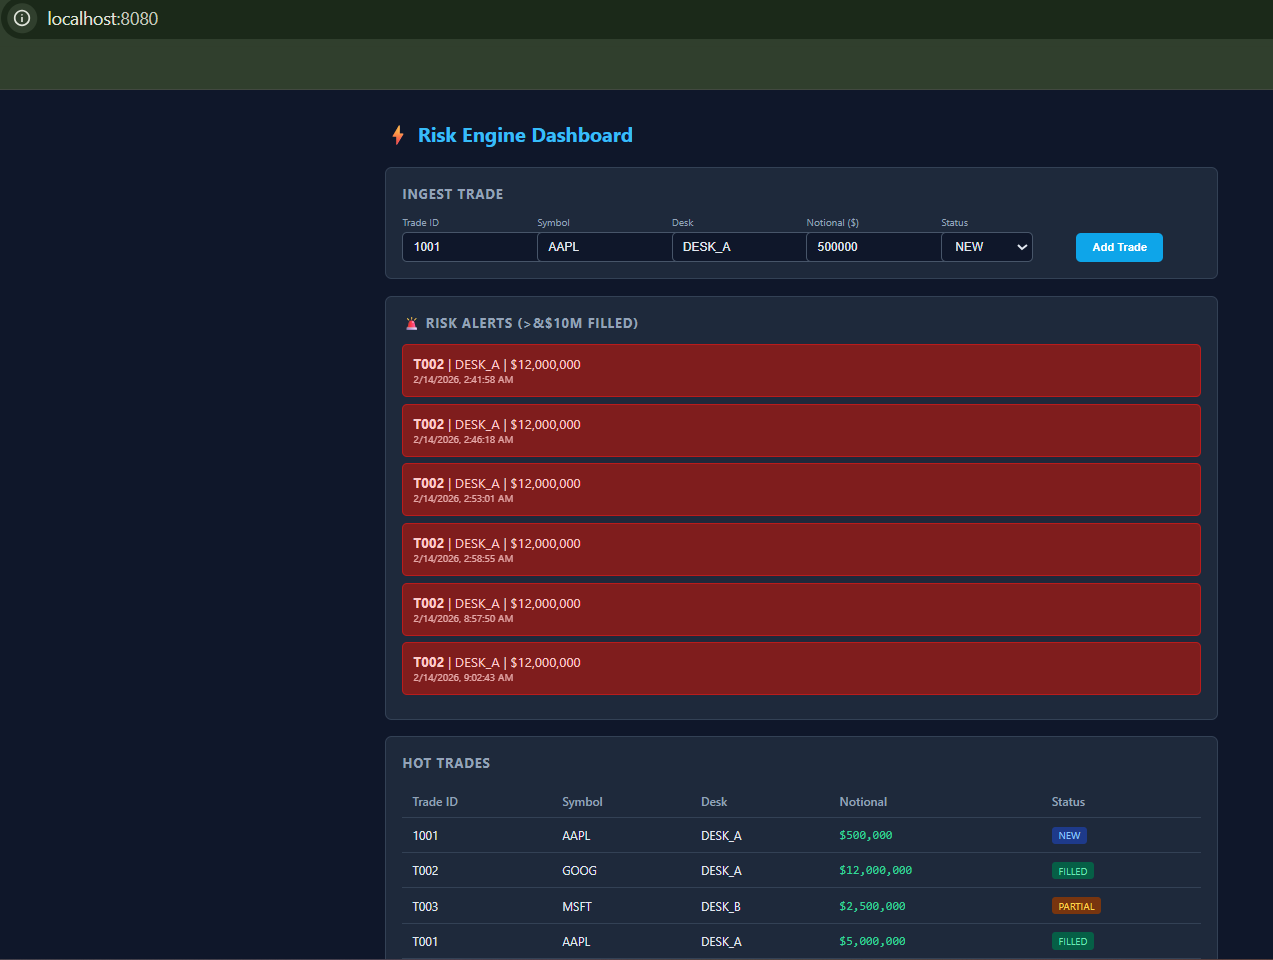Click the HOT TRADES section heading
The height and width of the screenshot is (960, 1273).
coord(446,763)
